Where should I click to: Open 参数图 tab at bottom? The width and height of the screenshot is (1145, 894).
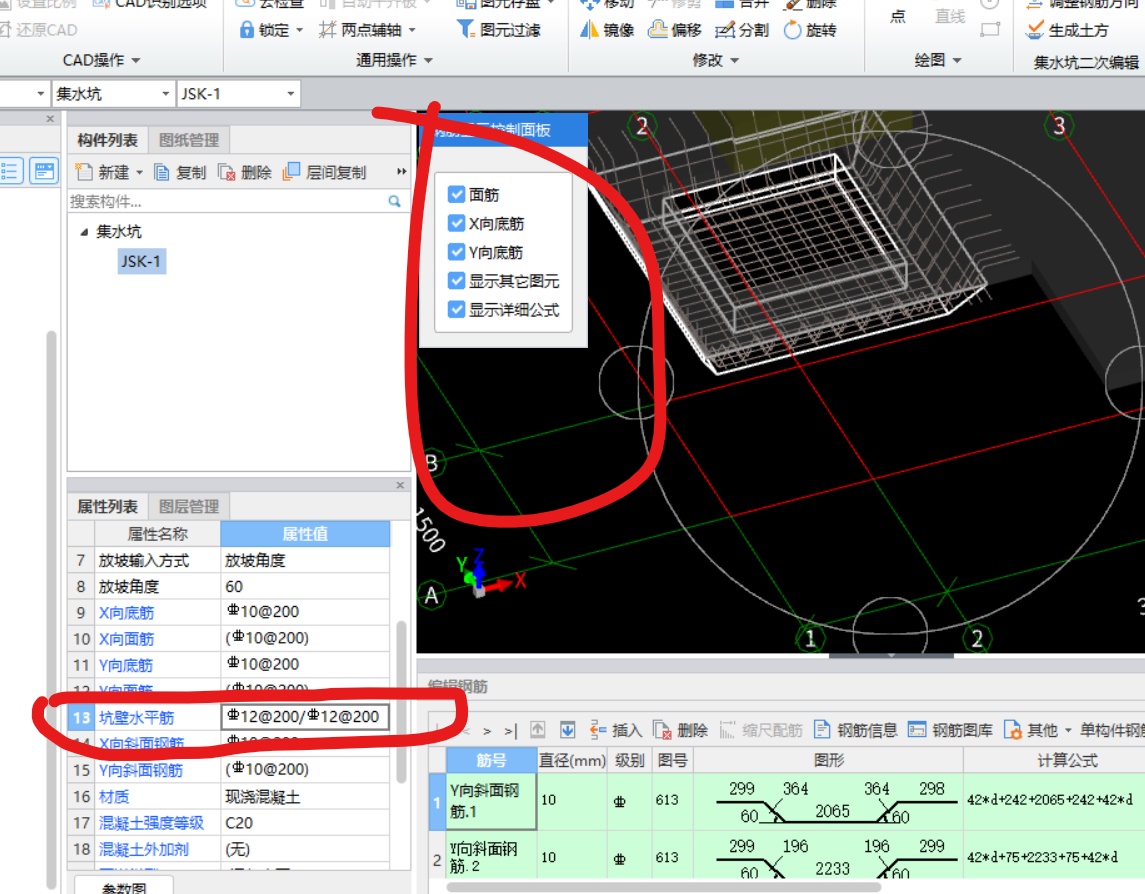pos(123,886)
